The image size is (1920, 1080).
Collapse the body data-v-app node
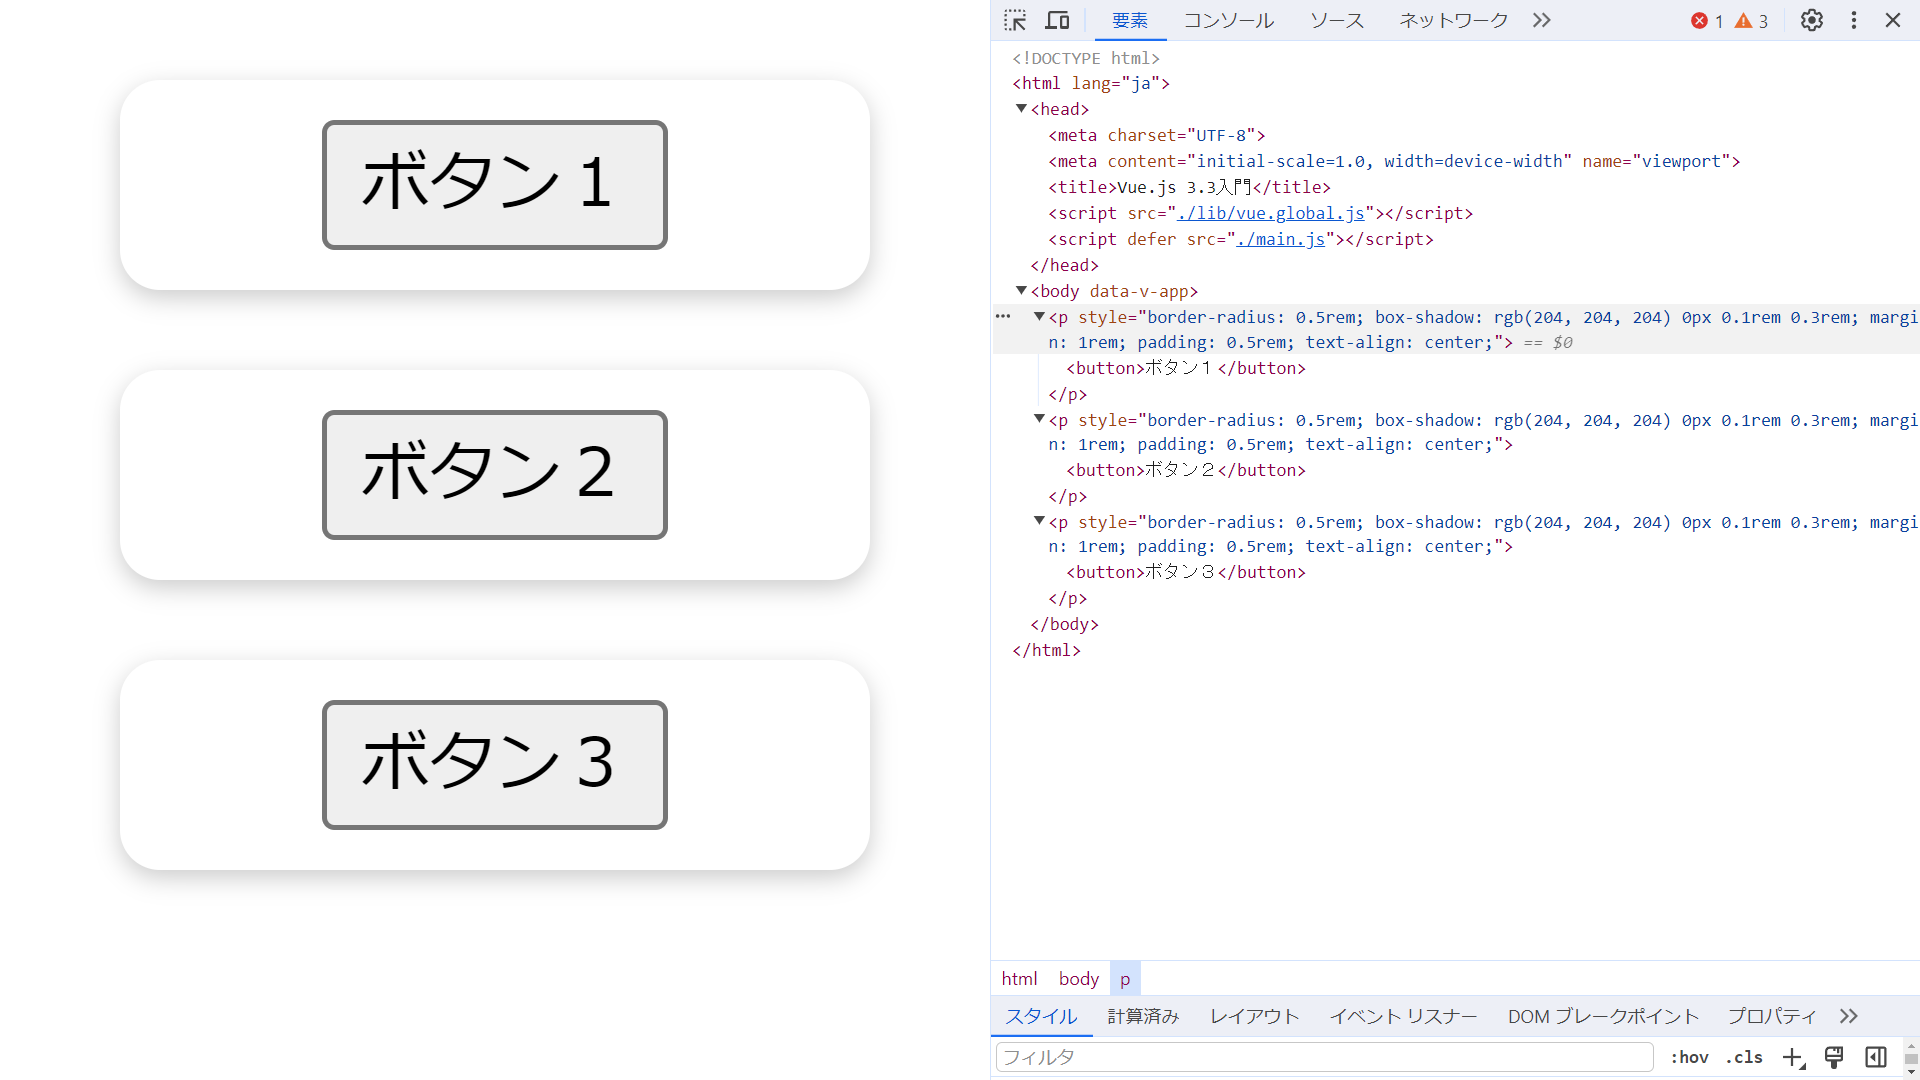point(1021,291)
